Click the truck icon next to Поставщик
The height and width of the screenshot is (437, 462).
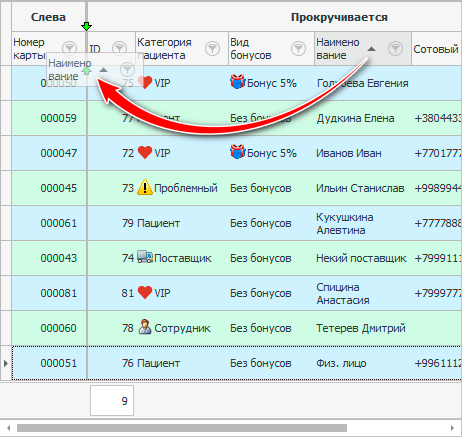145,257
